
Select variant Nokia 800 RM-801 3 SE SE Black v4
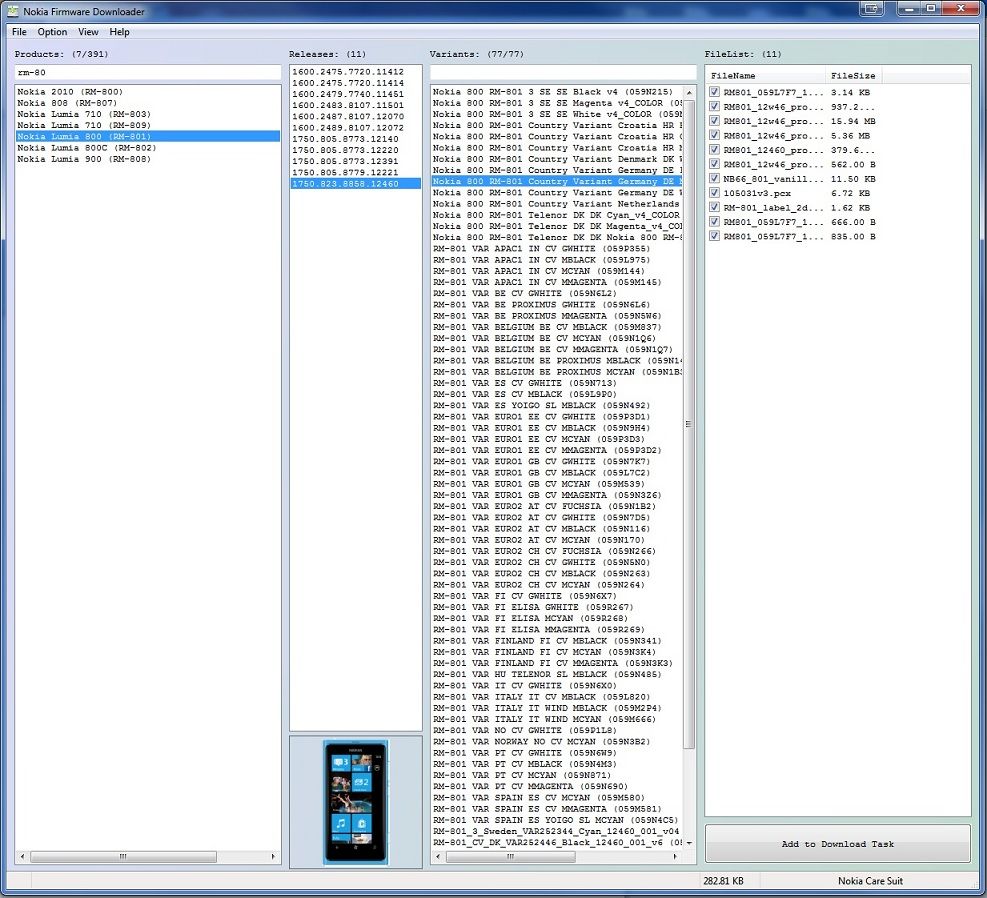click(x=557, y=91)
